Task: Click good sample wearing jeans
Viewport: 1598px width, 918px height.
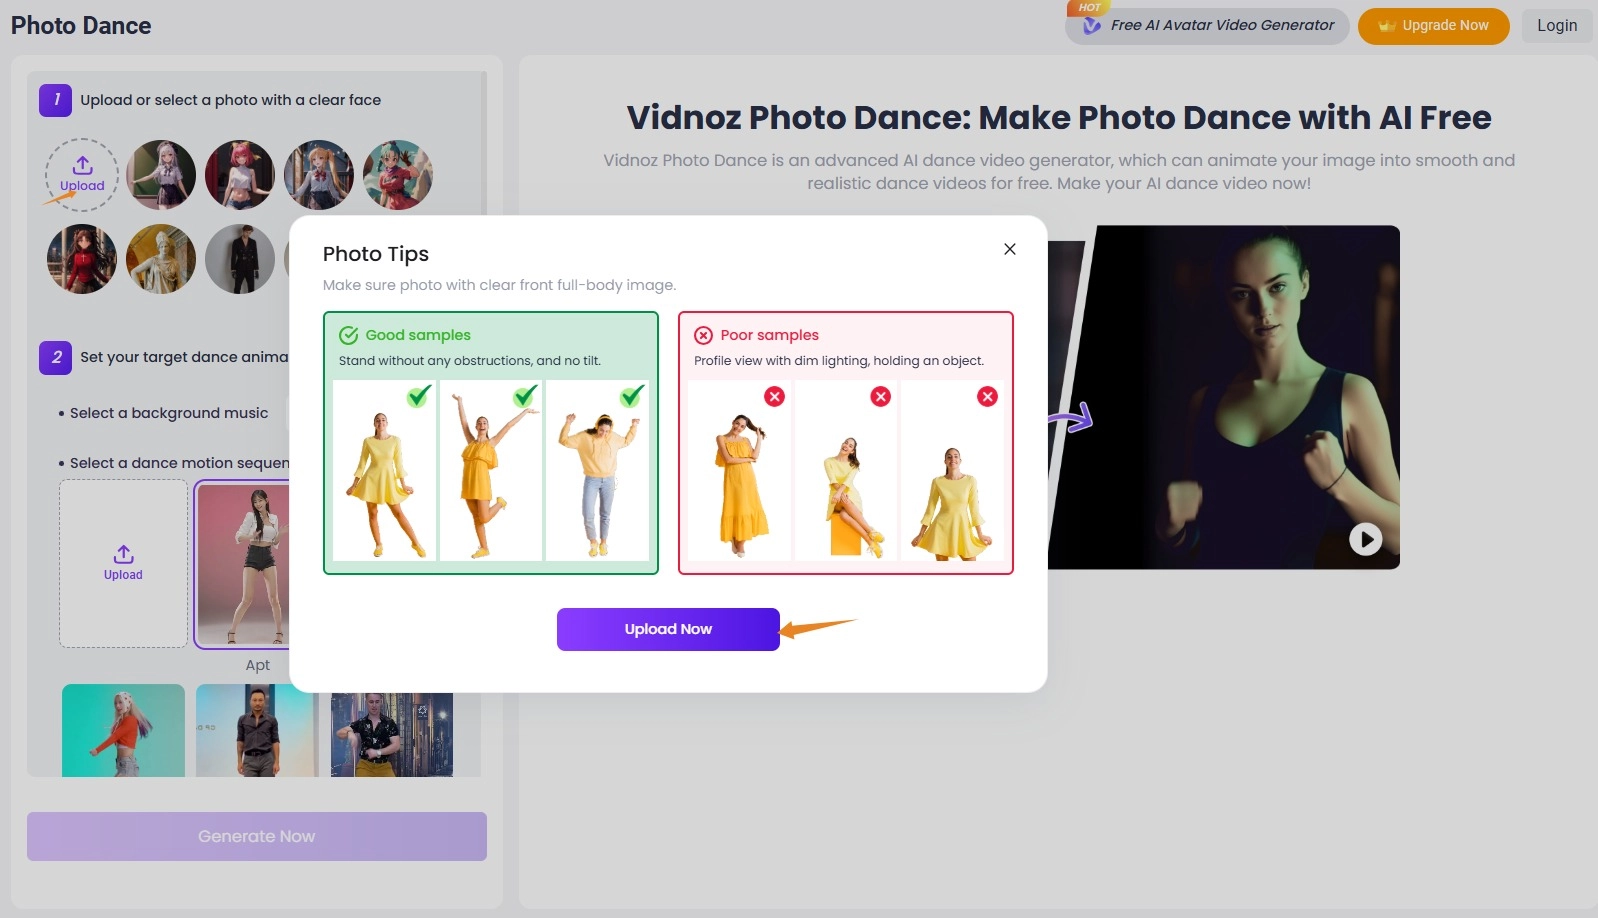Action: tap(597, 470)
